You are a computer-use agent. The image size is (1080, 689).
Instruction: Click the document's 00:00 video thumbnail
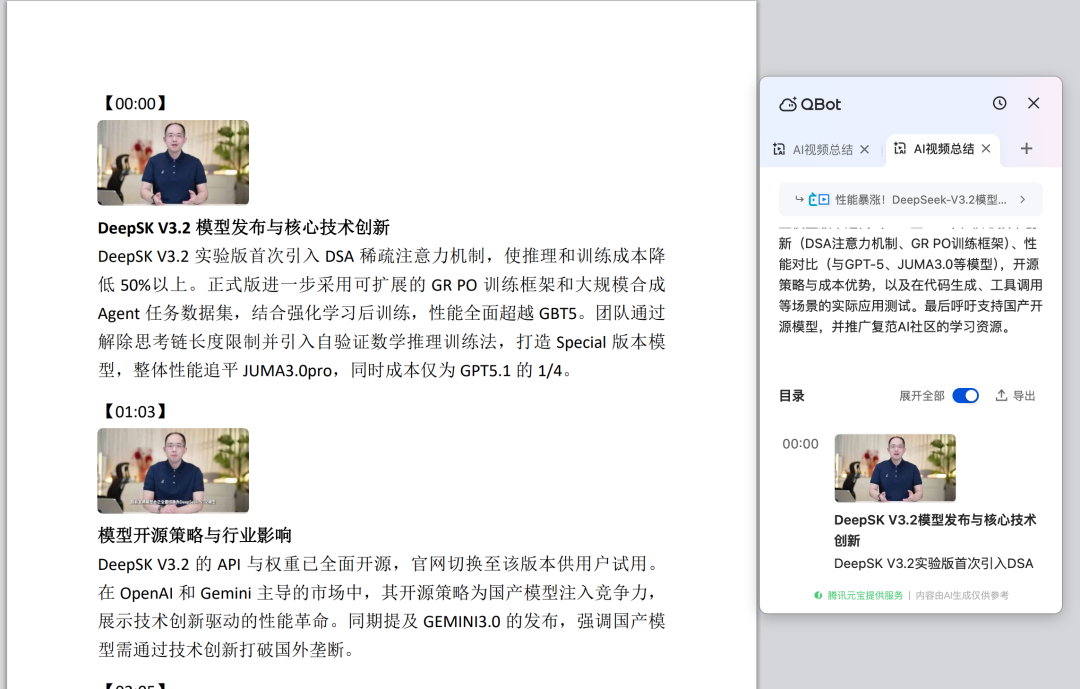[173, 163]
